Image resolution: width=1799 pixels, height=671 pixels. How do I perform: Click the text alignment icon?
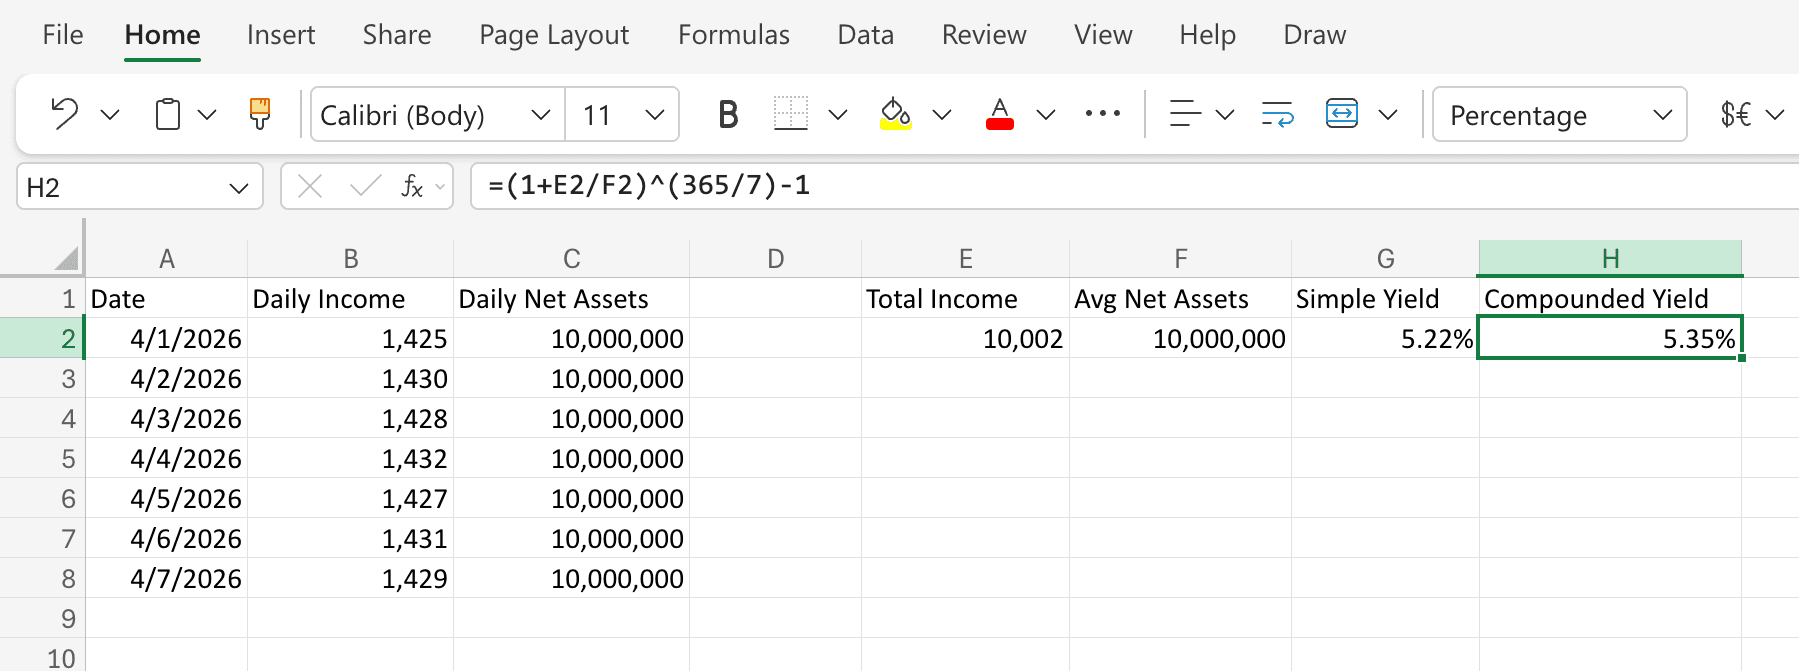pos(1185,114)
